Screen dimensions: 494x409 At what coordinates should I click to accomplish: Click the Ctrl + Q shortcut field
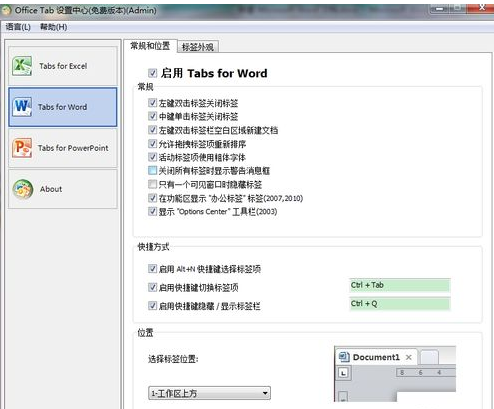click(x=400, y=304)
